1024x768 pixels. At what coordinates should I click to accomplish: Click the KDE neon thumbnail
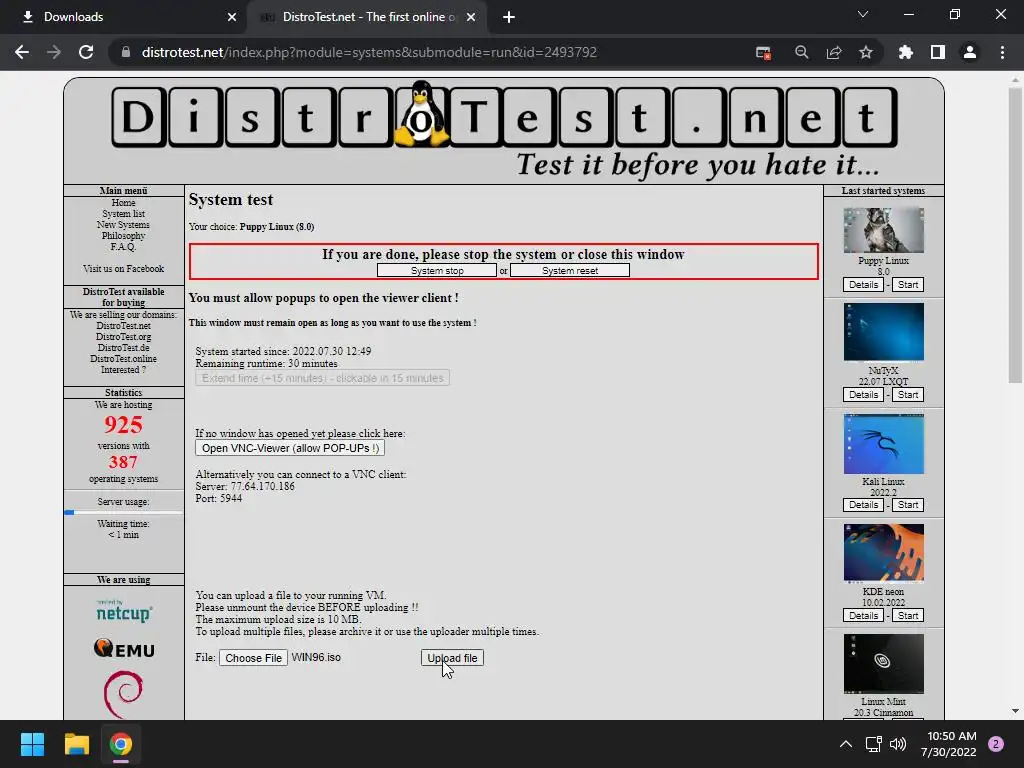click(x=884, y=553)
